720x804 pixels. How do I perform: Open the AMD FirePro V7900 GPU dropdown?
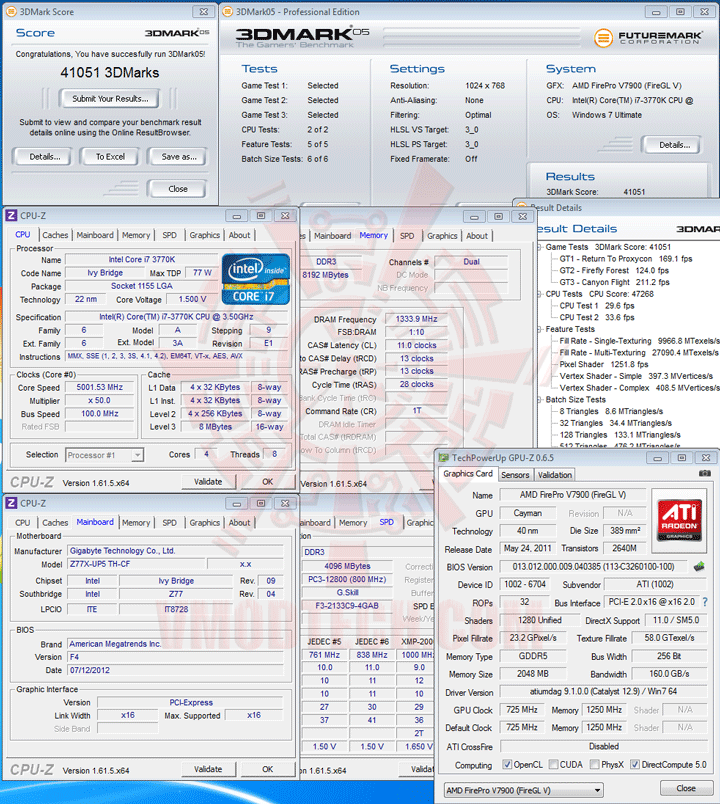(523, 790)
